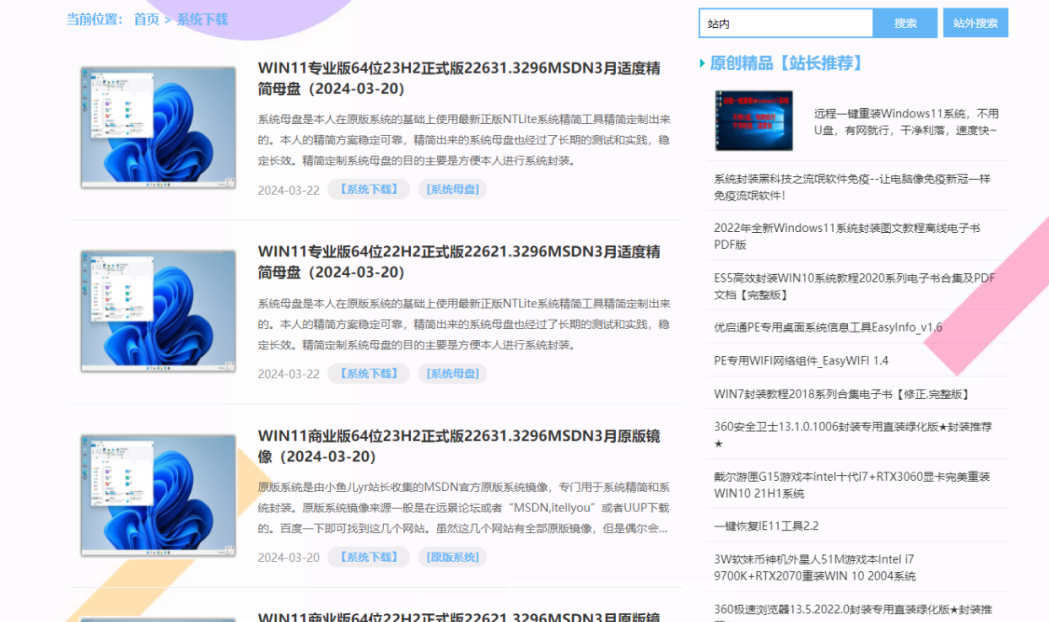Open the 360安全卫士13.1.0.1006封装专用 link
1049x622 pixels.
pos(853,435)
